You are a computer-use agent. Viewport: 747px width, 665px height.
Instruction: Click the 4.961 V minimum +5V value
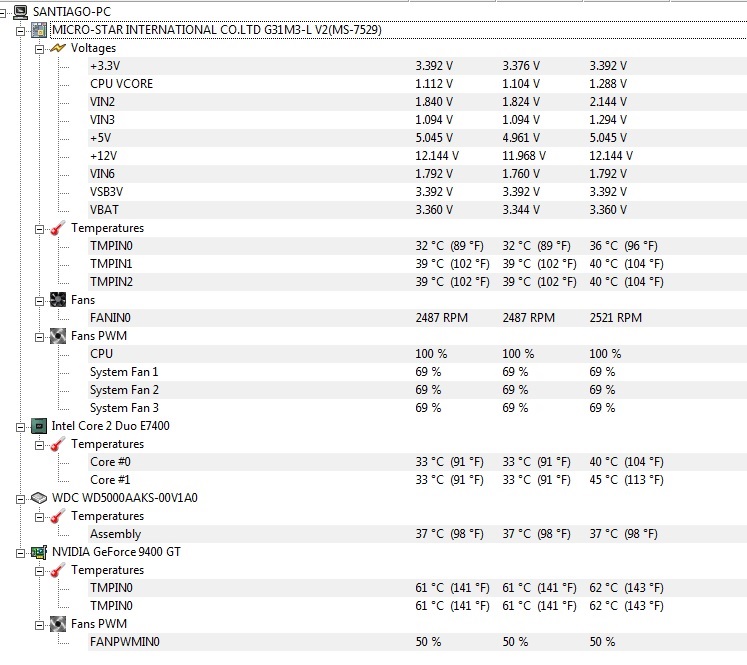point(521,138)
